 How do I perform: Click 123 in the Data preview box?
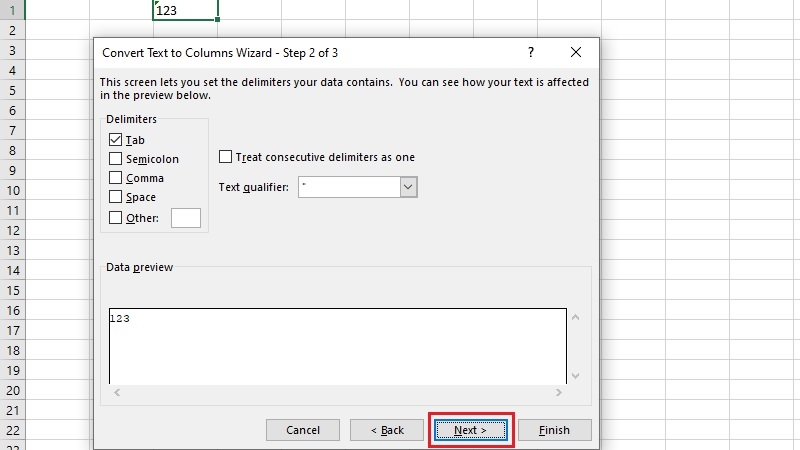[x=120, y=319]
